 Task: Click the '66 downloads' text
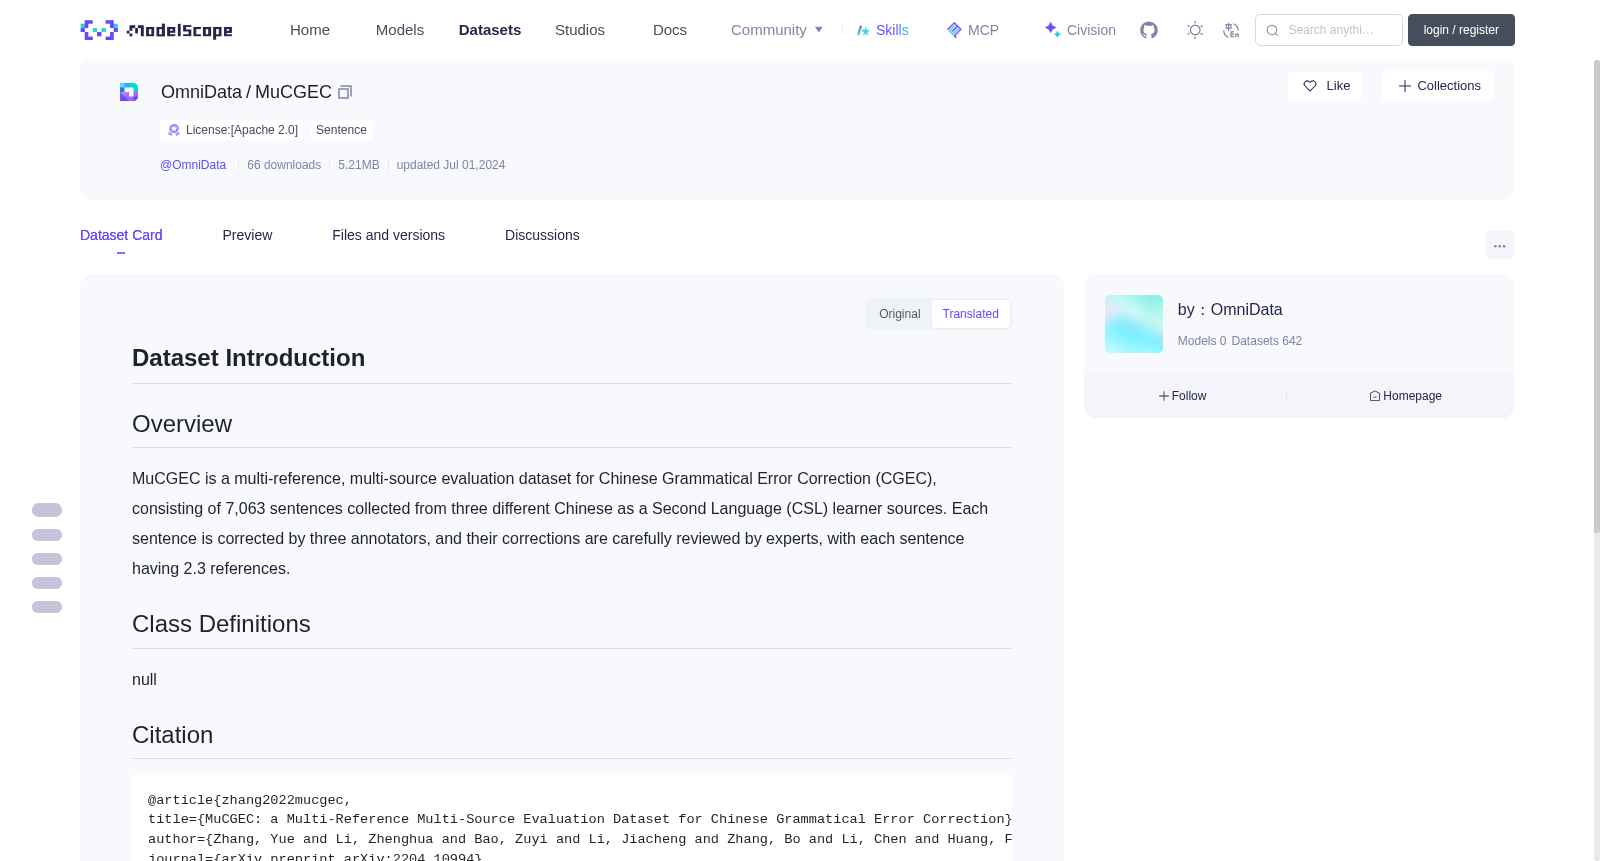pyautogui.click(x=284, y=165)
